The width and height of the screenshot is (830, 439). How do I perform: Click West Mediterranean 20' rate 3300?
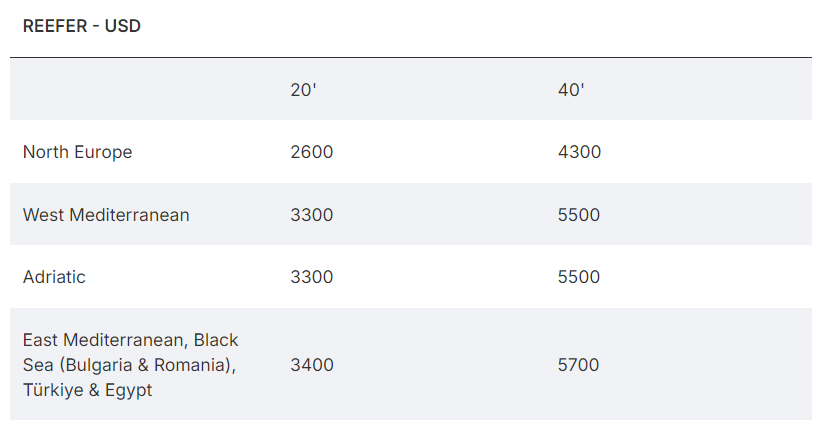[x=311, y=214]
